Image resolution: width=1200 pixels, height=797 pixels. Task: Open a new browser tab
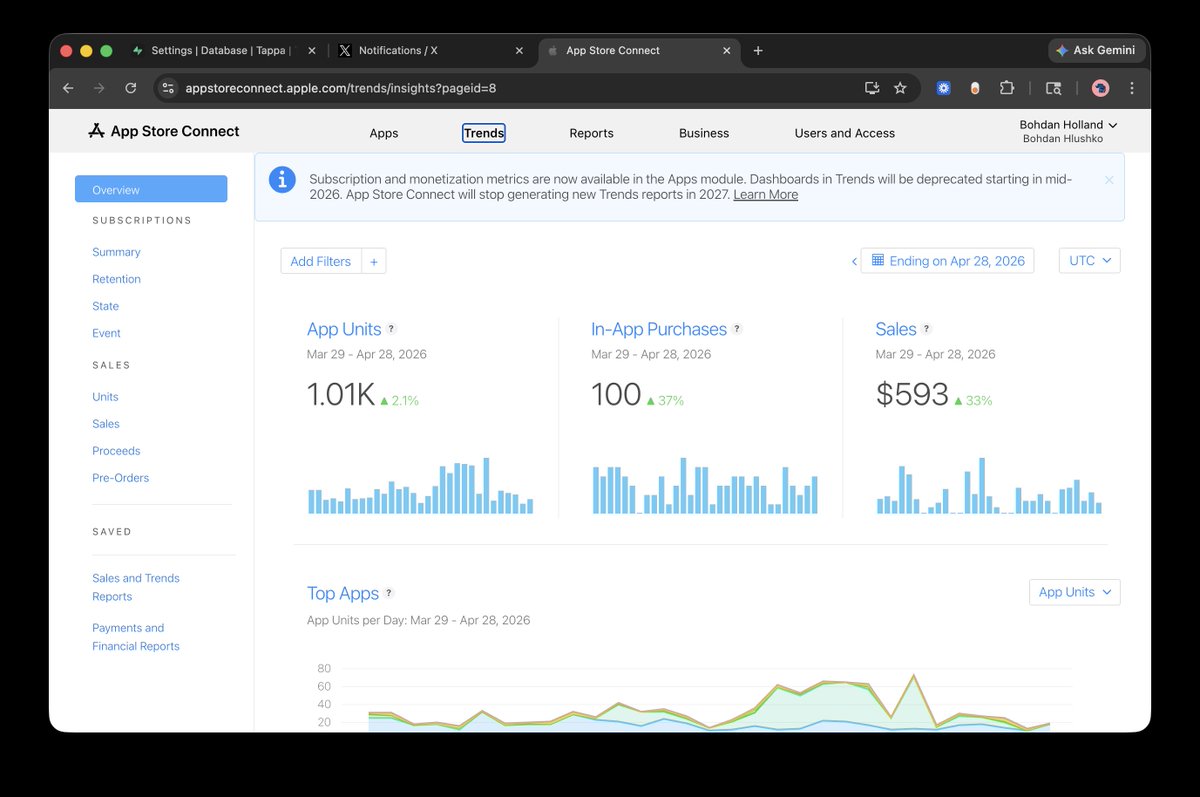758,51
